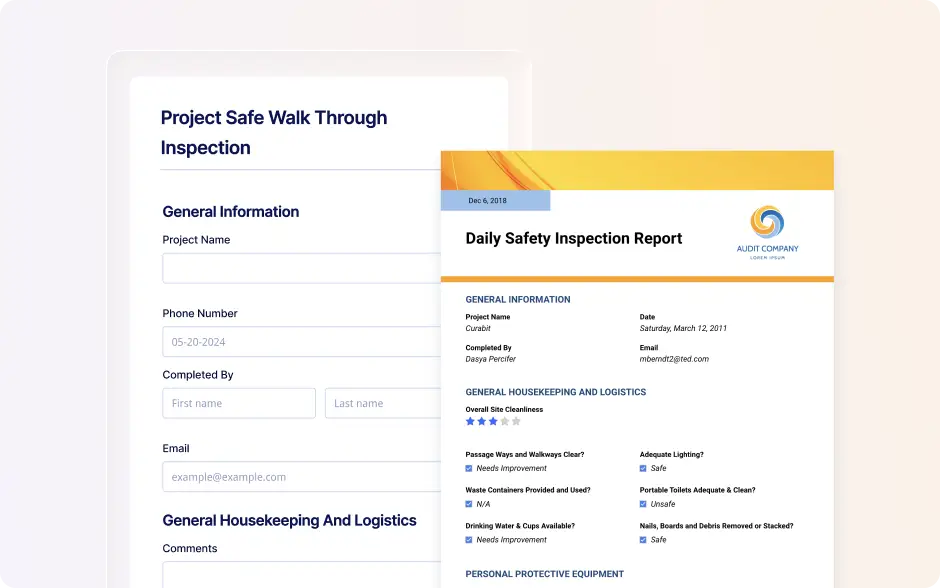Select the third star rating

[x=493, y=421]
